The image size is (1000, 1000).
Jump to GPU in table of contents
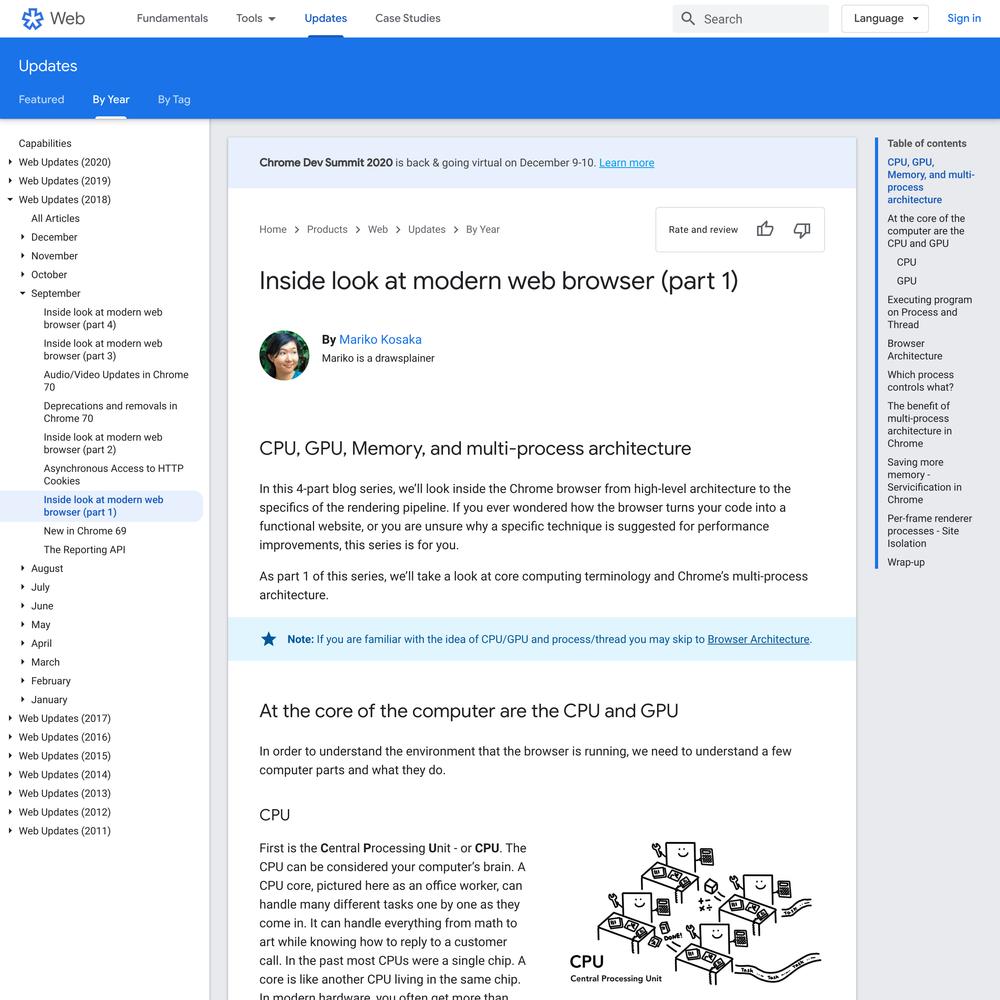906,281
